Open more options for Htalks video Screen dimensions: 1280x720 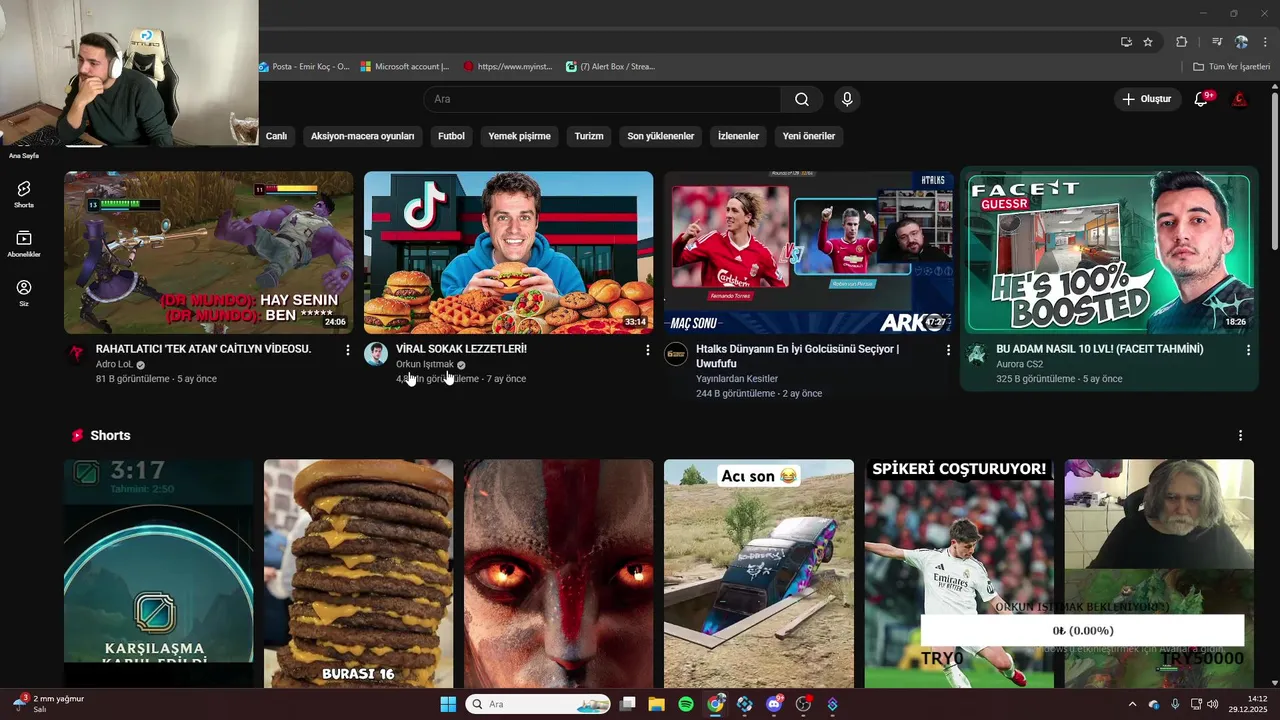coord(948,350)
